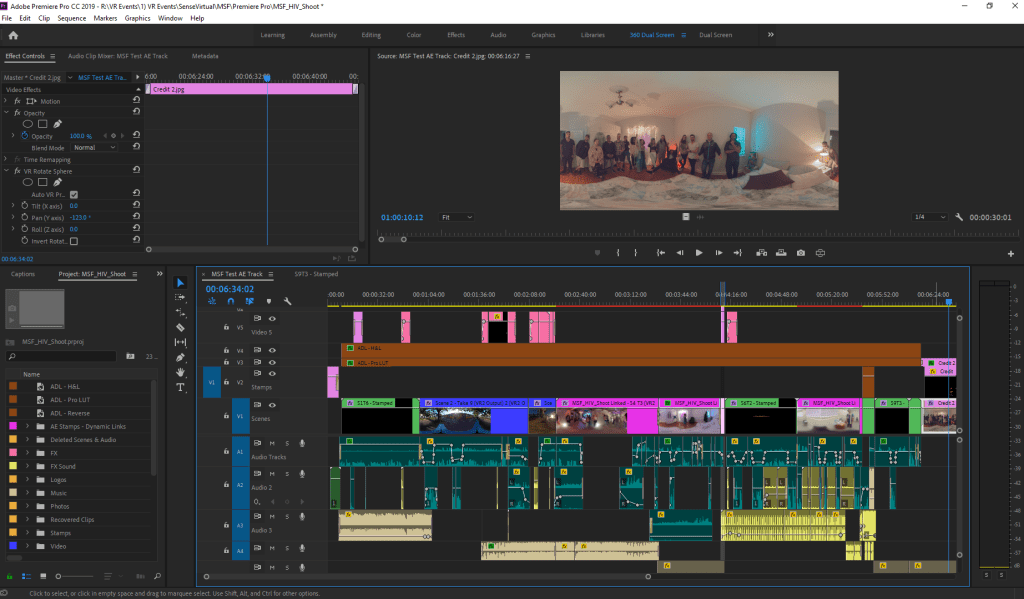Open timeline display settings wrench
Screen dimensions: 1024x599
click(287, 300)
